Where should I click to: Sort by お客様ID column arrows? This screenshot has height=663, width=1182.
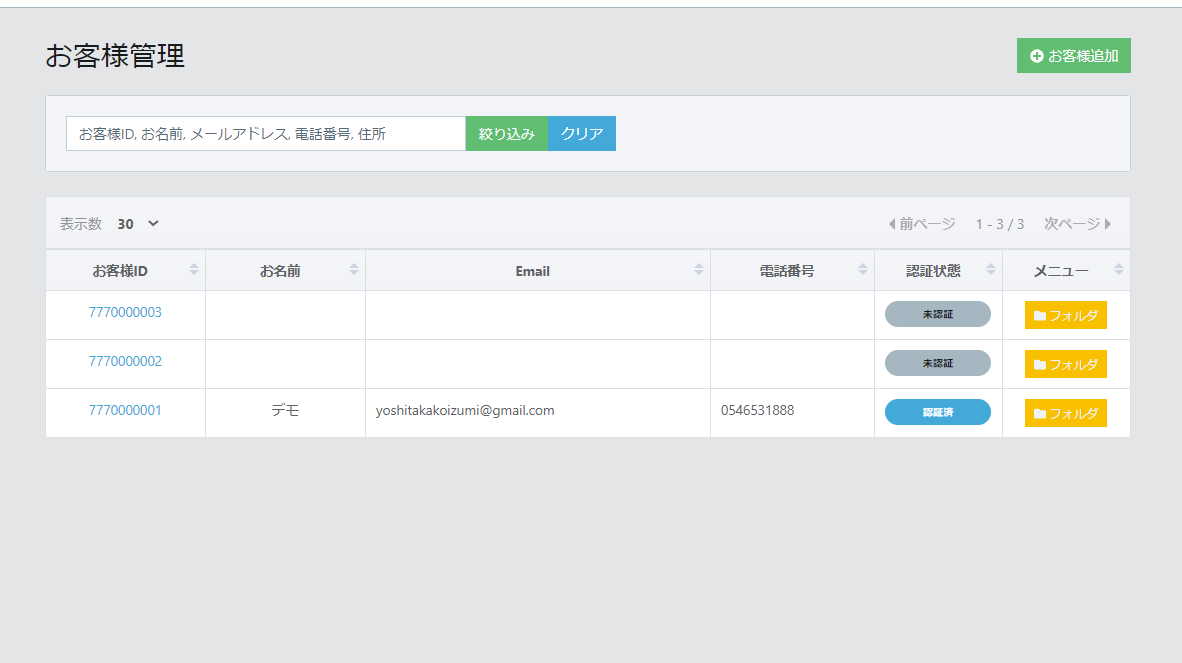194,270
